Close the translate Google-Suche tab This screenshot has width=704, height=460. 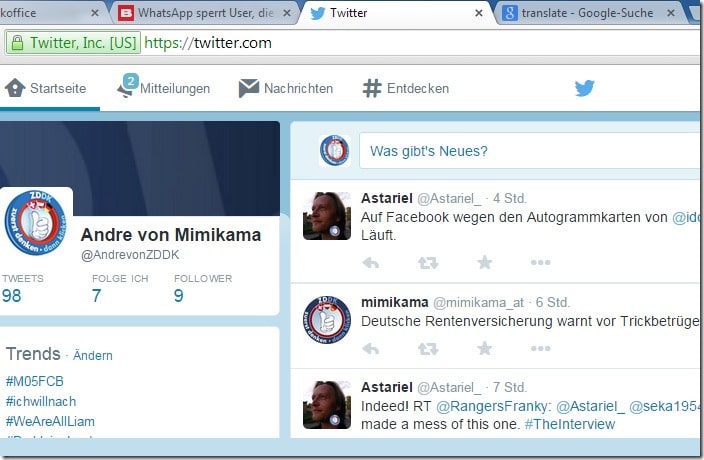pos(671,13)
